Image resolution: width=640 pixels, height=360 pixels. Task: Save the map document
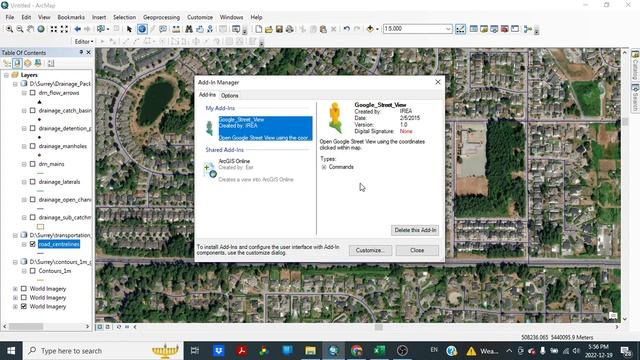point(279,29)
